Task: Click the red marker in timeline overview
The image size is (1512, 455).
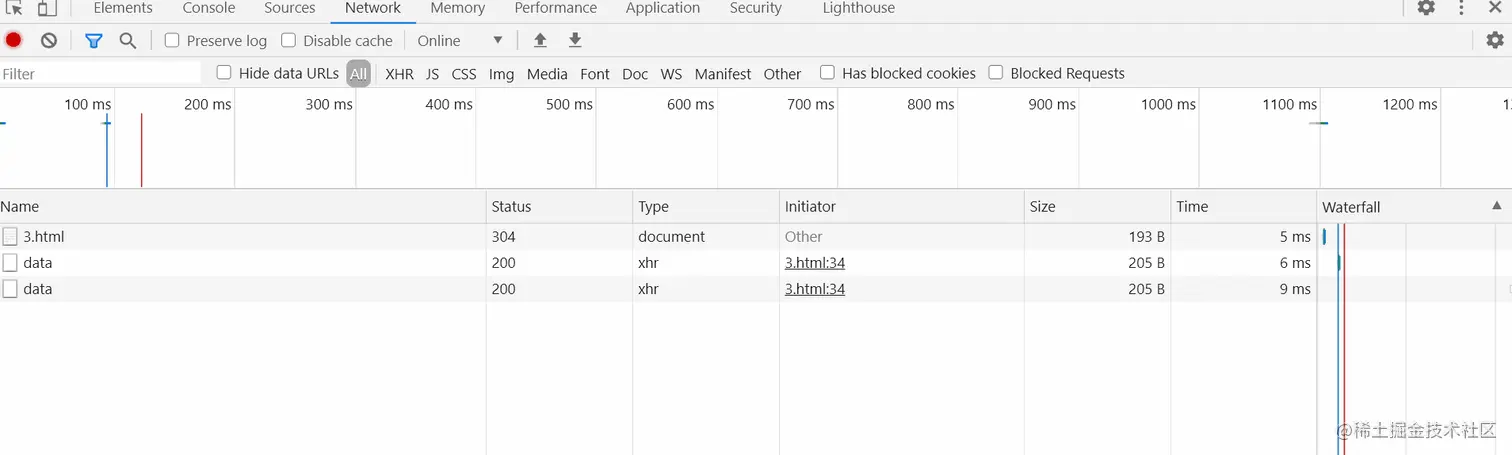Action: click(x=141, y=150)
